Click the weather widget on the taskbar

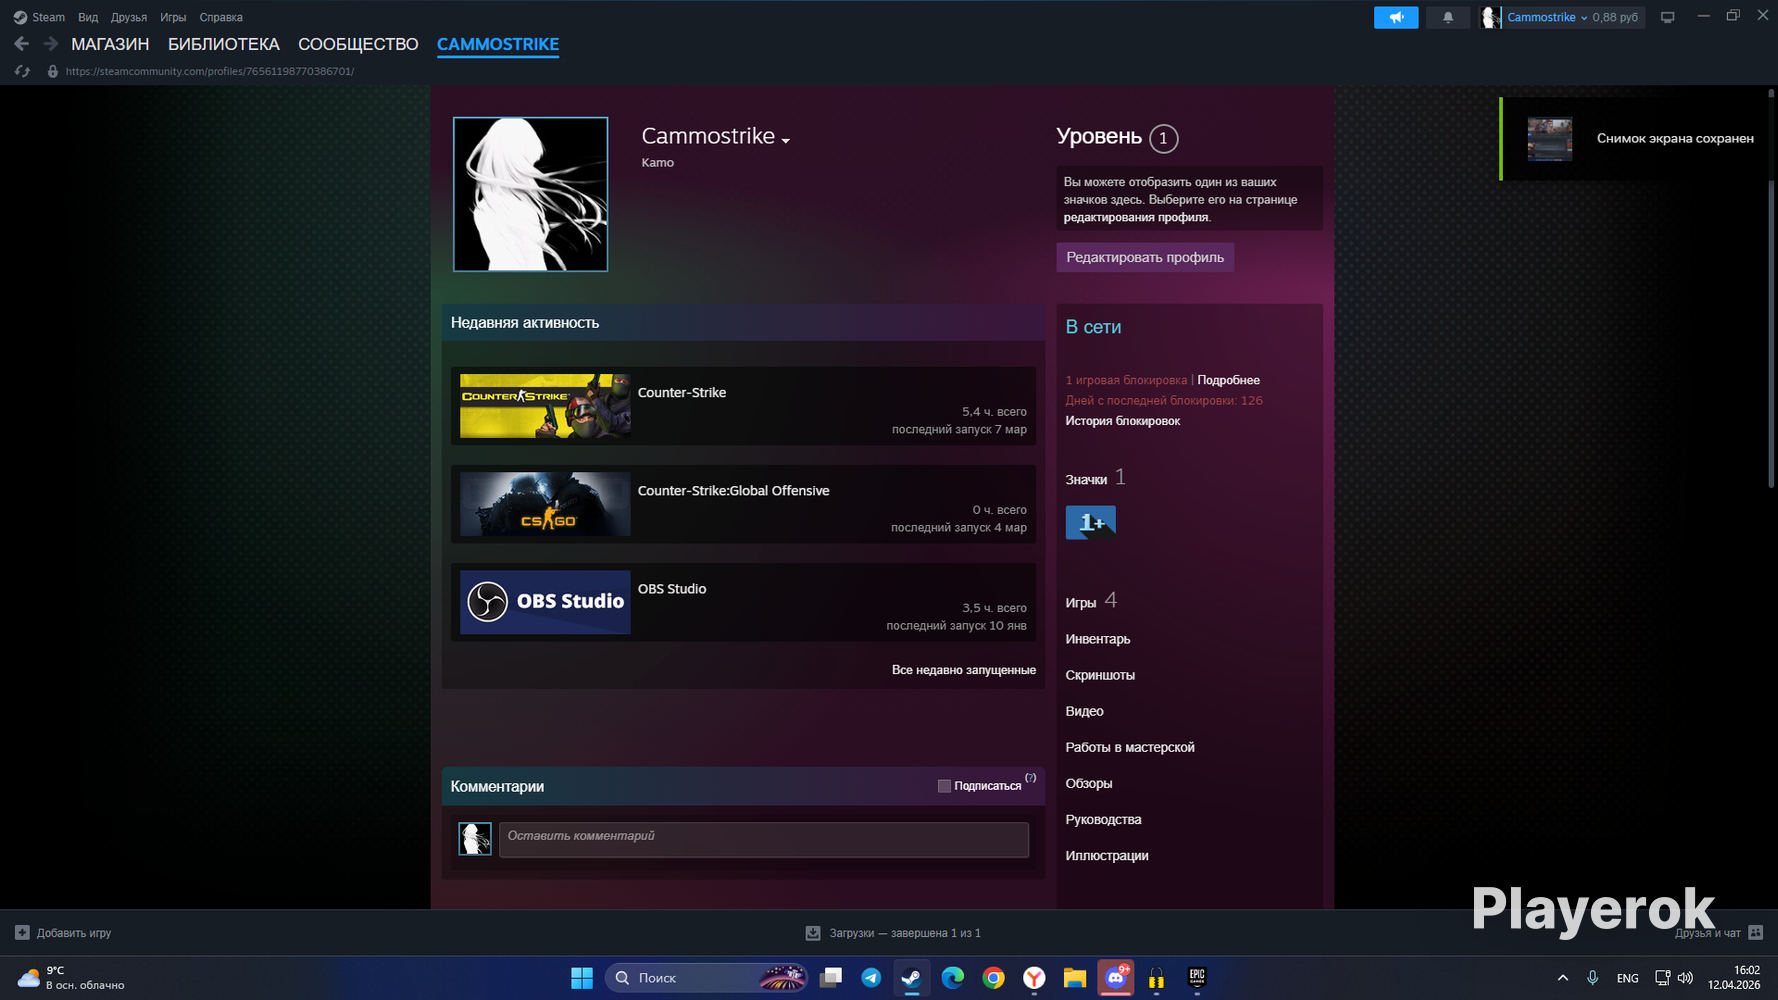(x=72, y=978)
